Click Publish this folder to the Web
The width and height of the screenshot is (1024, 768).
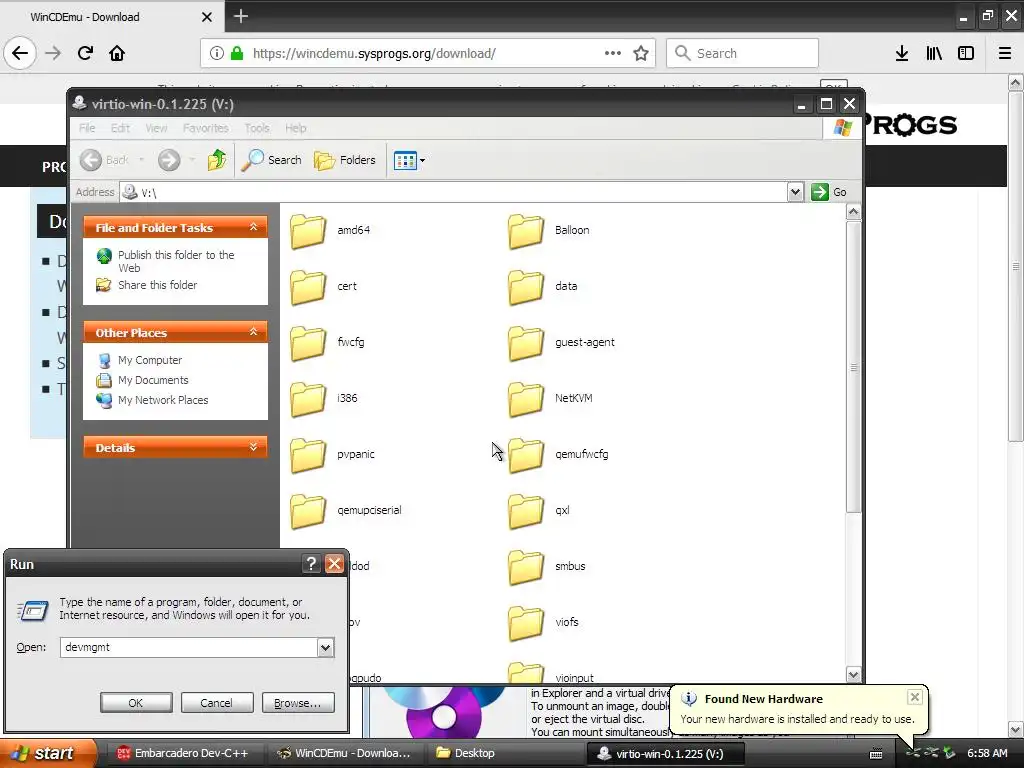pos(176,261)
